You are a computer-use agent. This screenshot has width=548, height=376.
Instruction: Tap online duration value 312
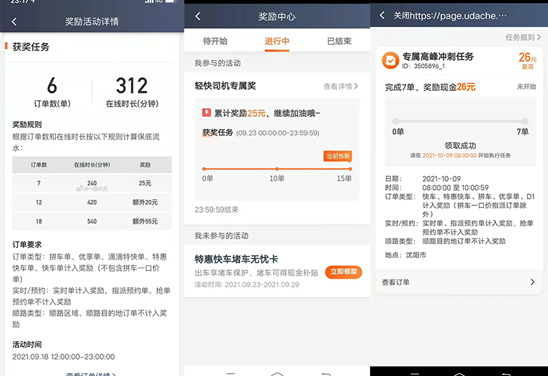pyautogui.click(x=132, y=85)
